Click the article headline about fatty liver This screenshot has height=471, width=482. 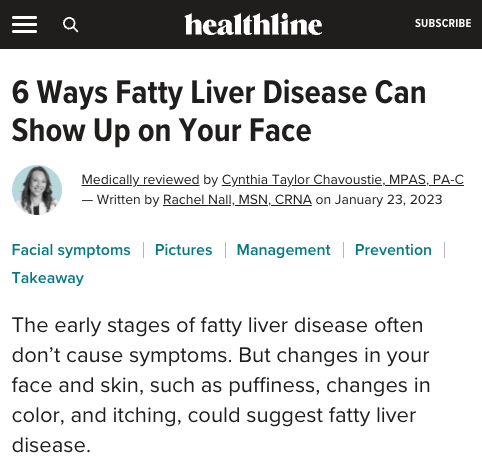tap(219, 112)
